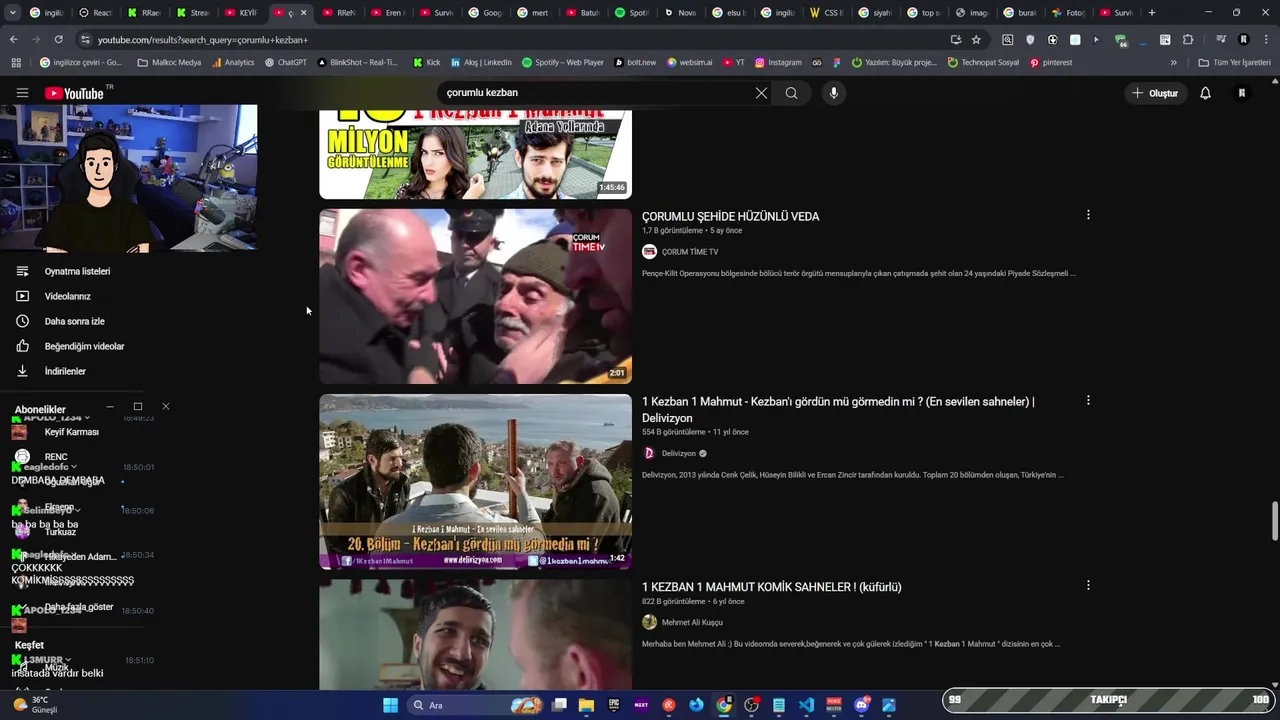The width and height of the screenshot is (1280, 720).
Task: Open Chrome tab search dropdown
Action: click(x=14, y=13)
